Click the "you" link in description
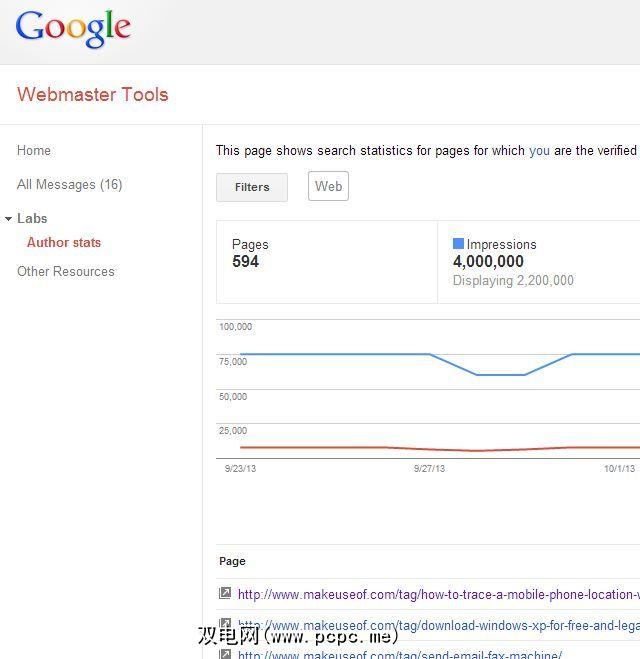The image size is (640, 659). (539, 151)
